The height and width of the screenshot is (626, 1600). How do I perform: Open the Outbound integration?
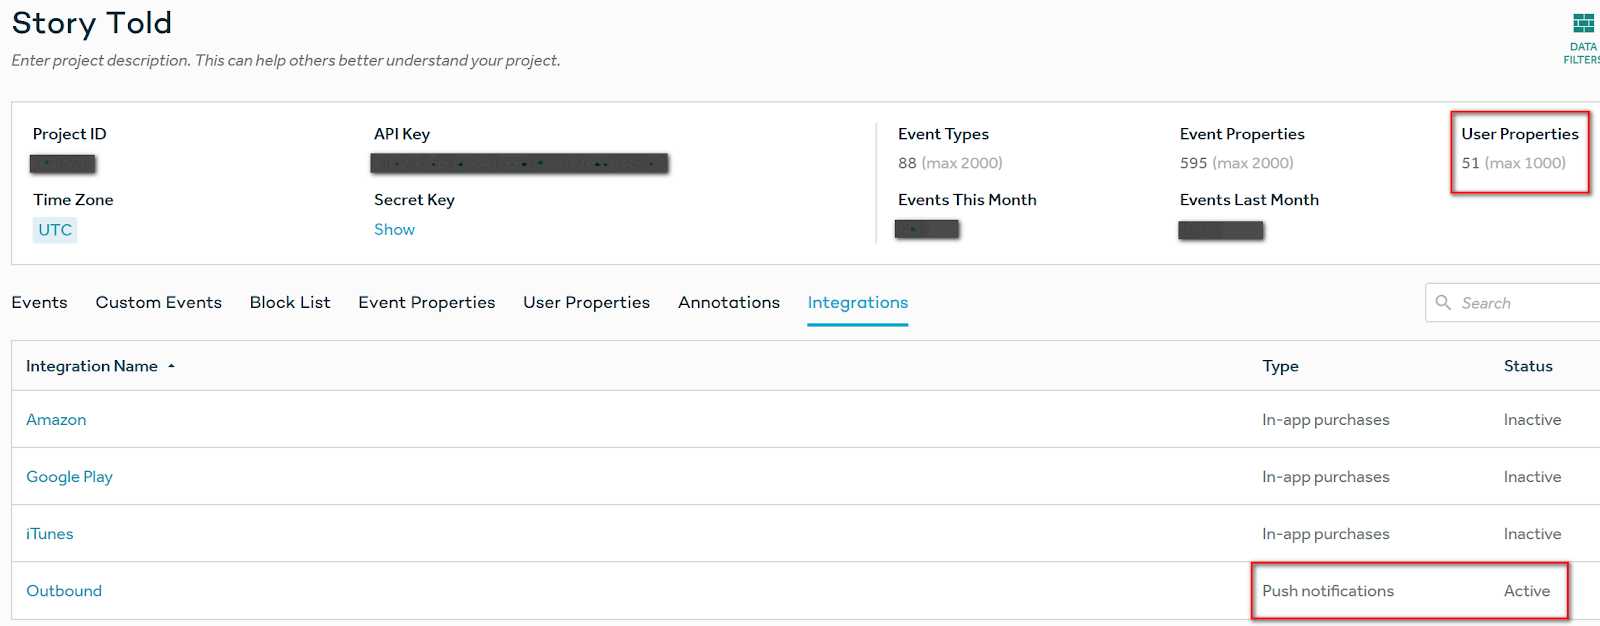pos(64,591)
